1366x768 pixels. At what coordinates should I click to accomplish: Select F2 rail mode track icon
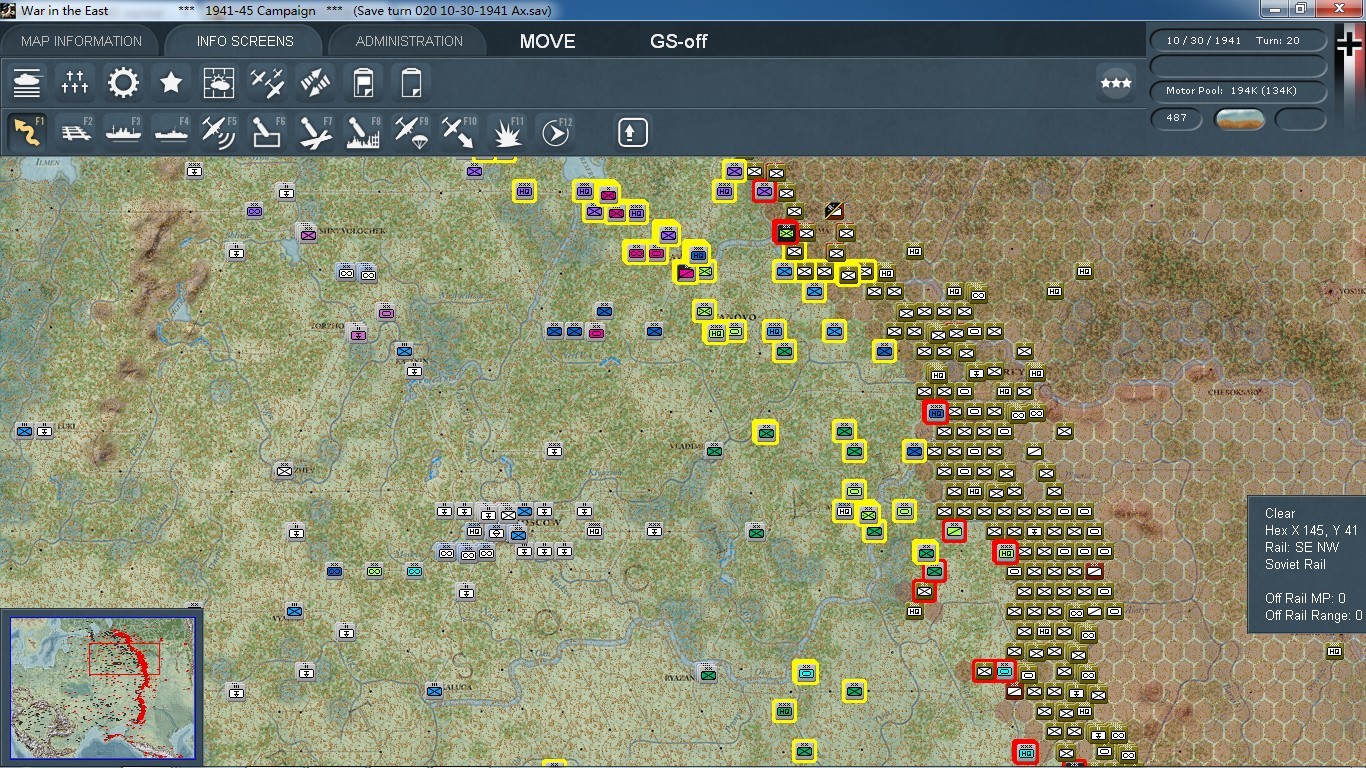(75, 131)
